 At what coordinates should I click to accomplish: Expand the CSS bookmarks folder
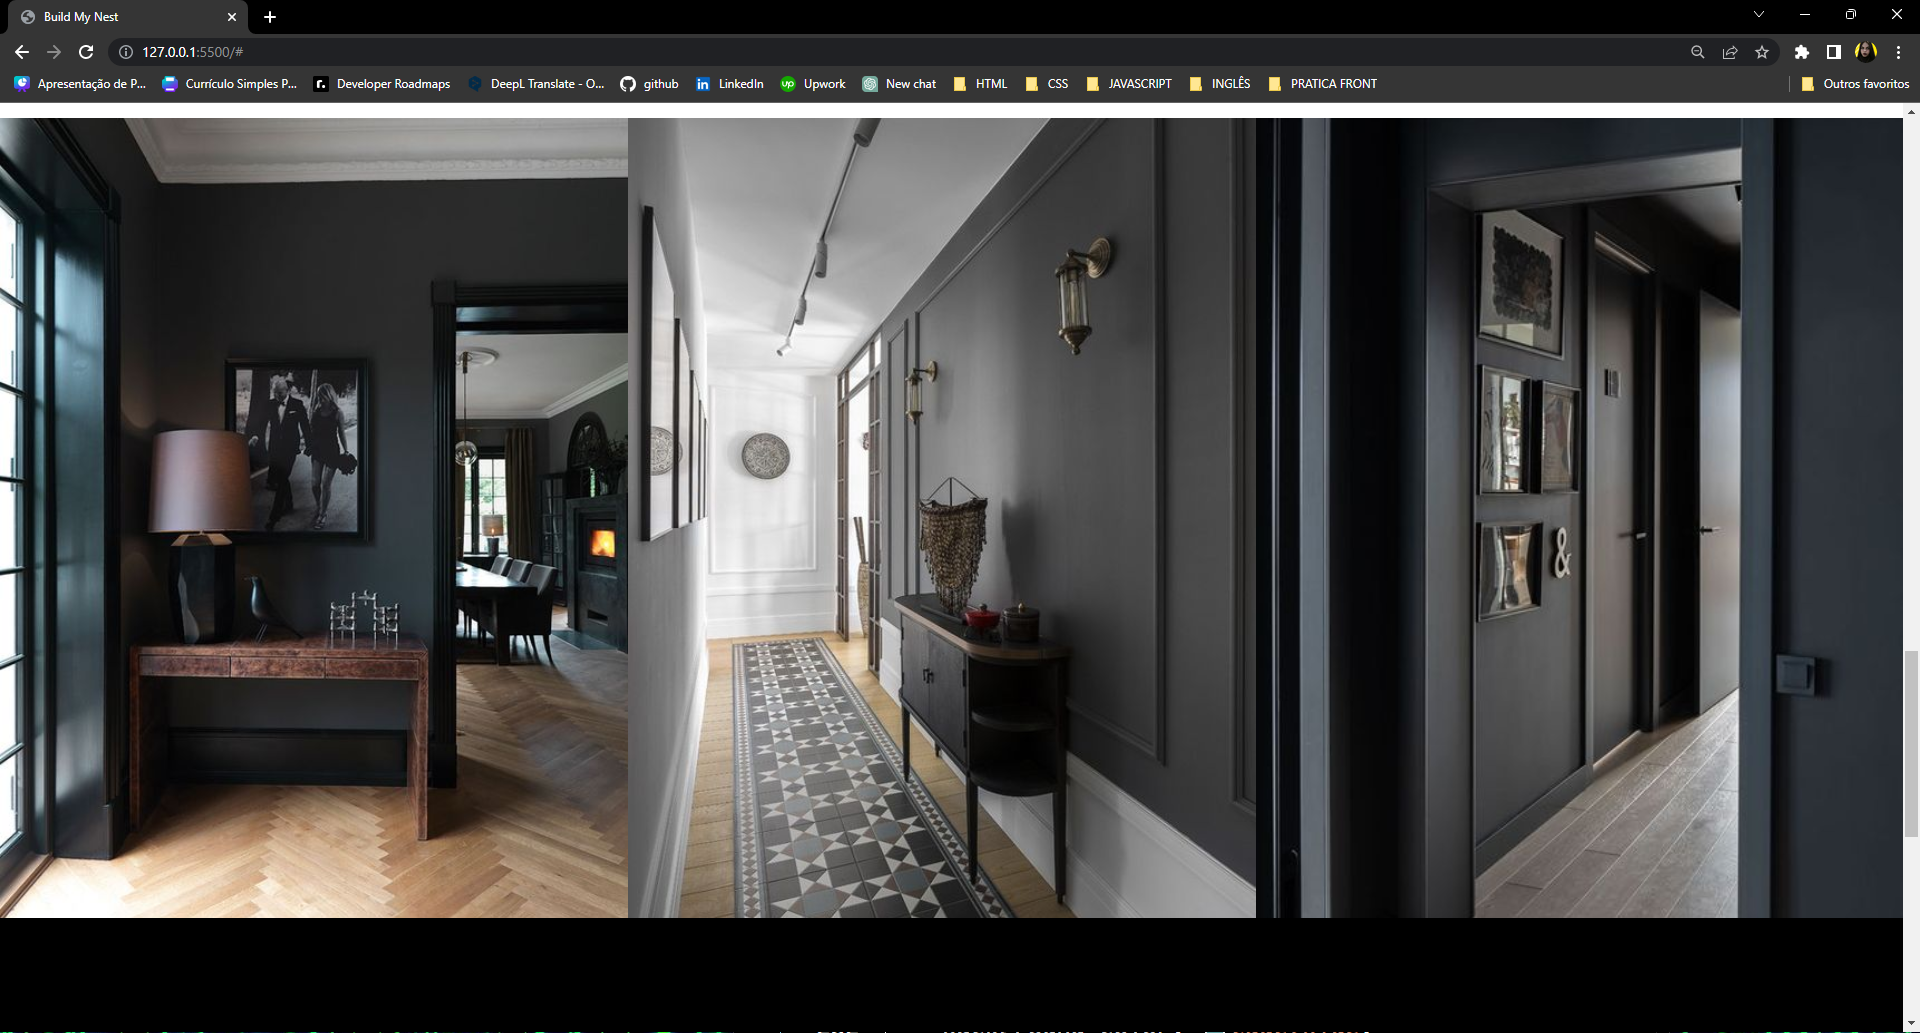(1047, 84)
